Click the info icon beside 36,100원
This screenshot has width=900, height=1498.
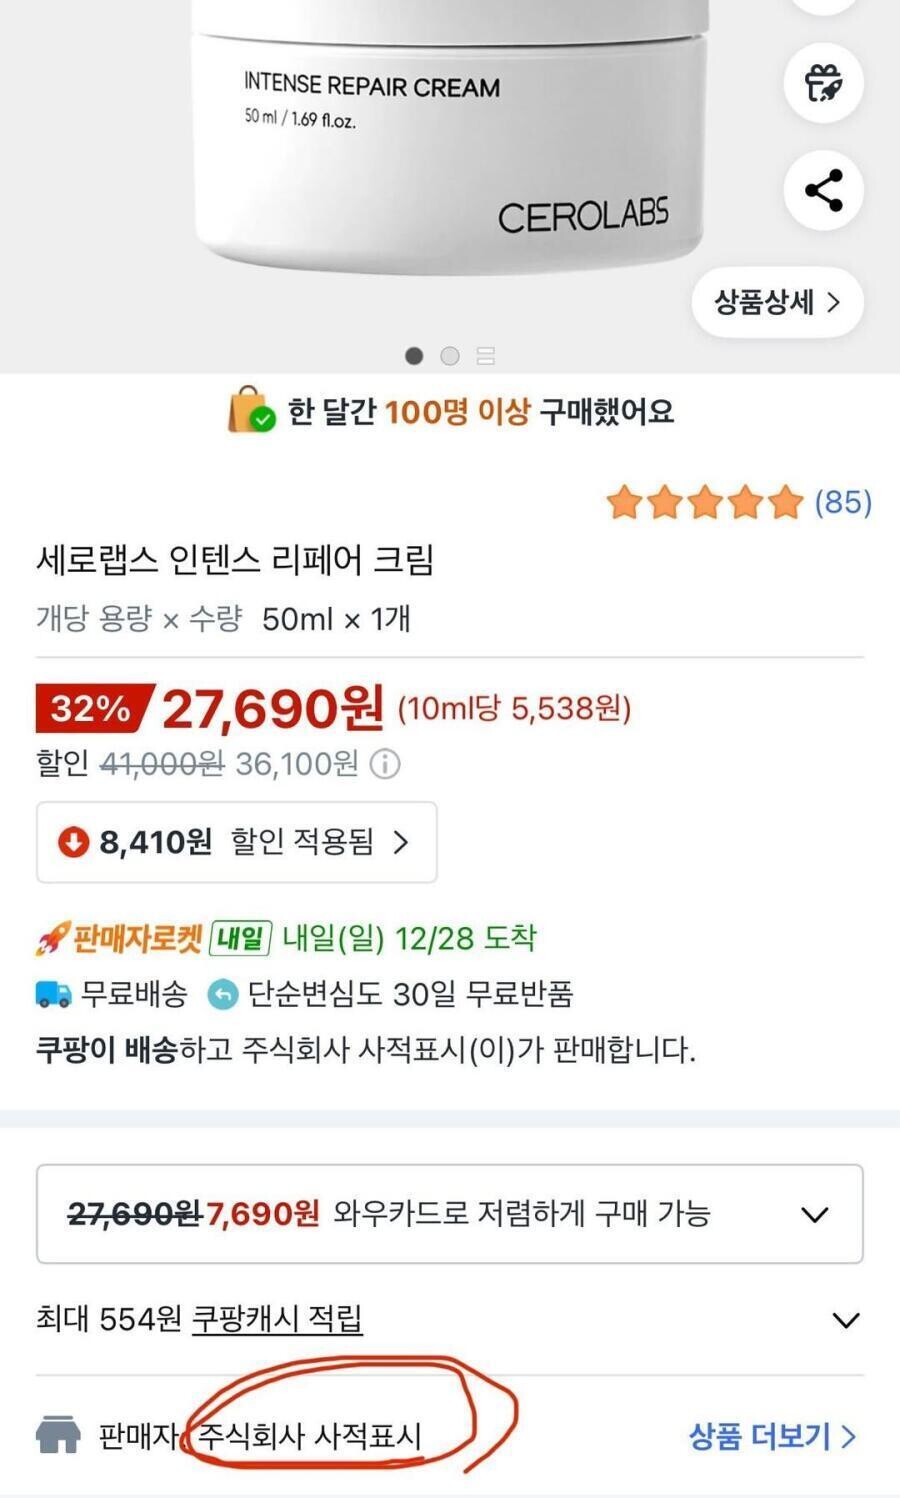click(385, 765)
